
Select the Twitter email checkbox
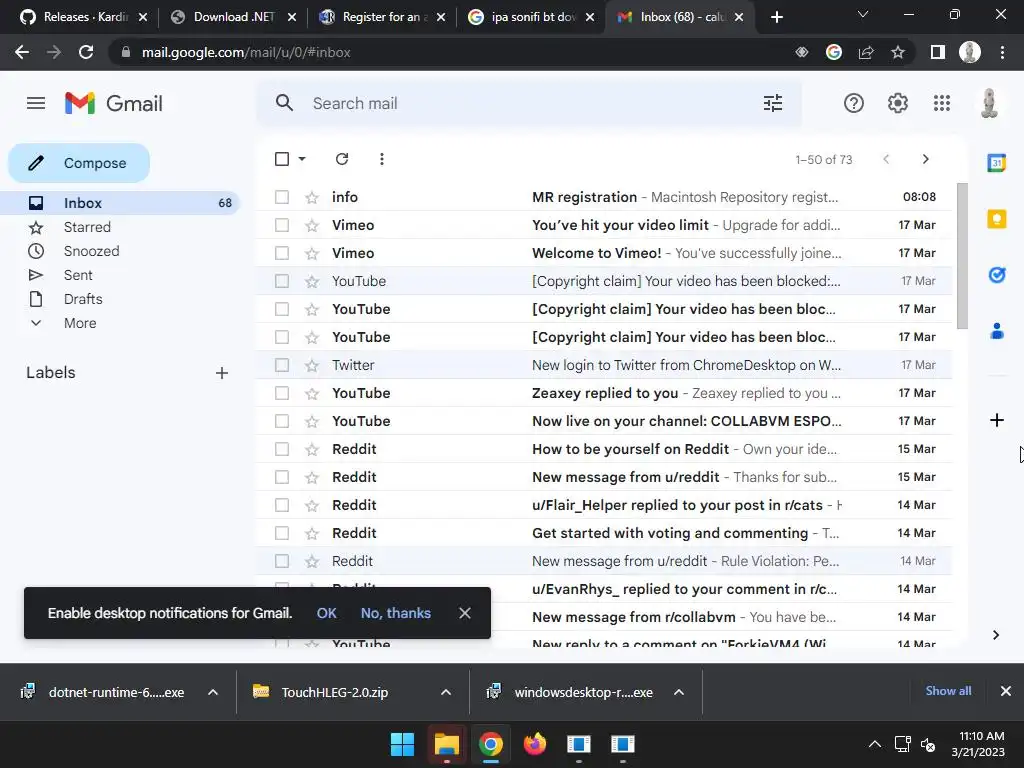(282, 365)
